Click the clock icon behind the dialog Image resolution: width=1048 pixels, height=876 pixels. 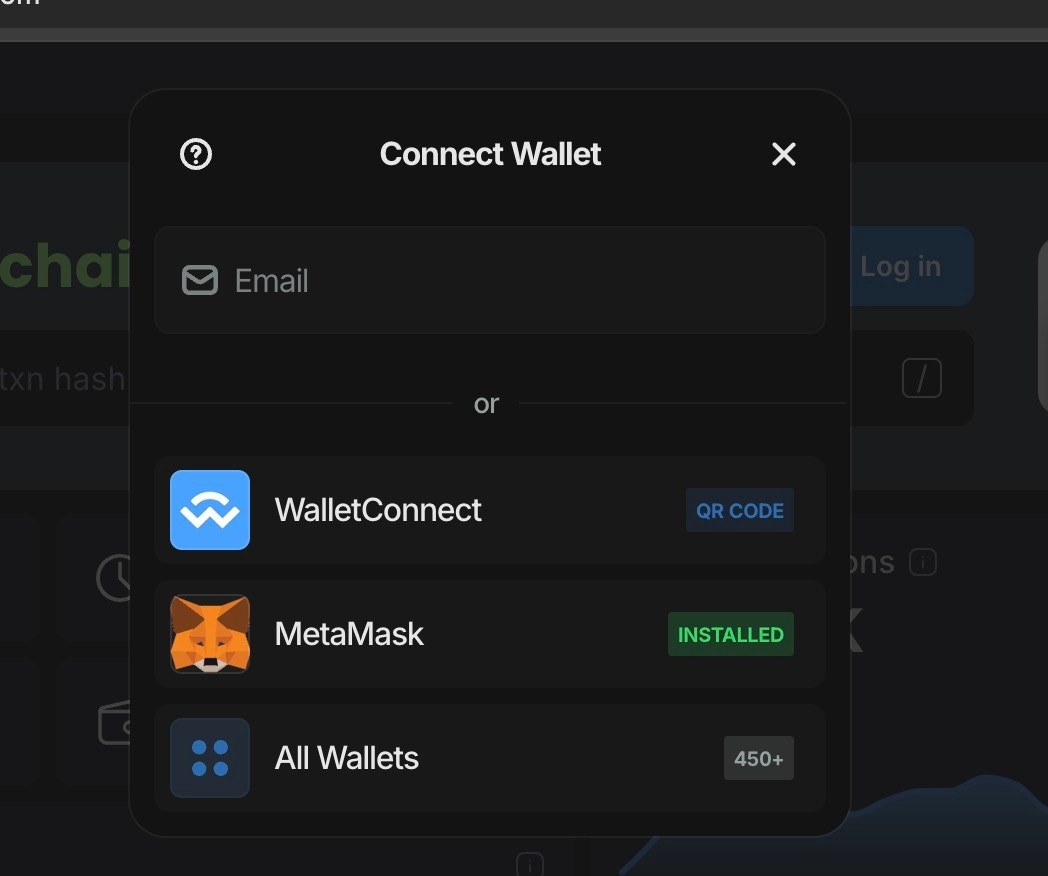click(x=114, y=577)
